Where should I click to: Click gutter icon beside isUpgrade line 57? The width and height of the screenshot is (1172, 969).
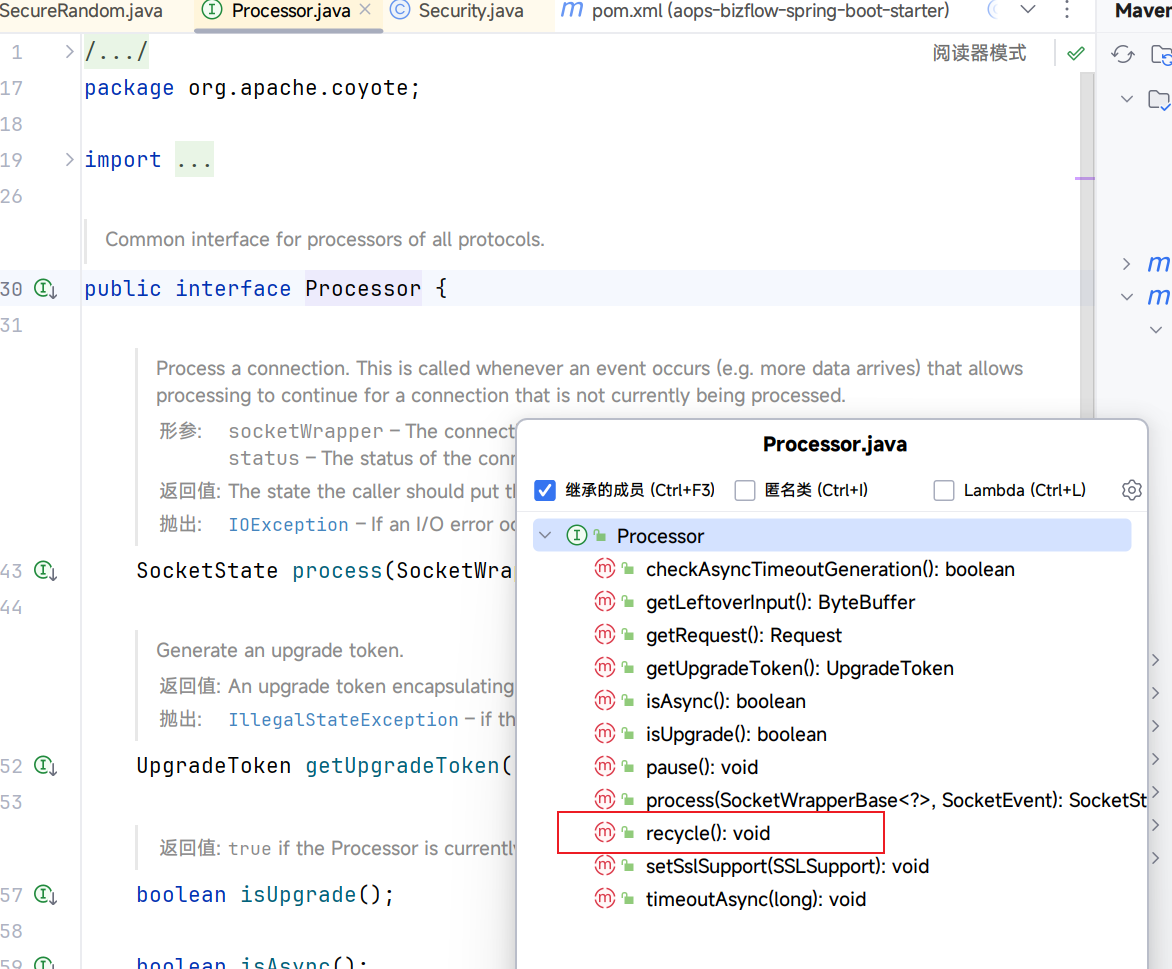46,895
